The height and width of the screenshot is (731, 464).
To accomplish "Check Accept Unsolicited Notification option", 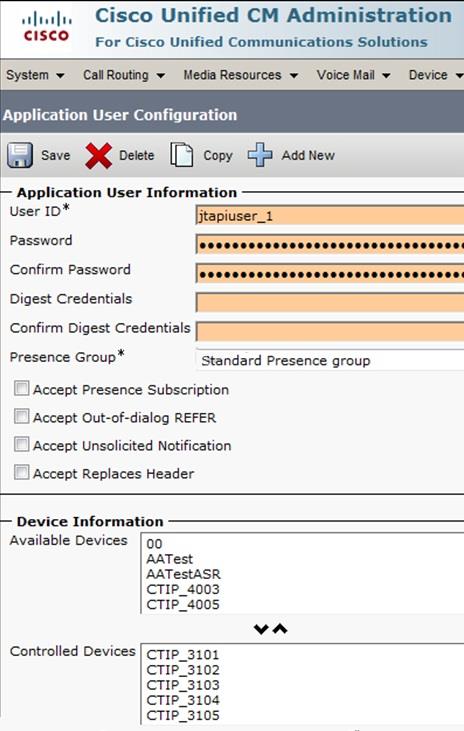I will [21, 444].
